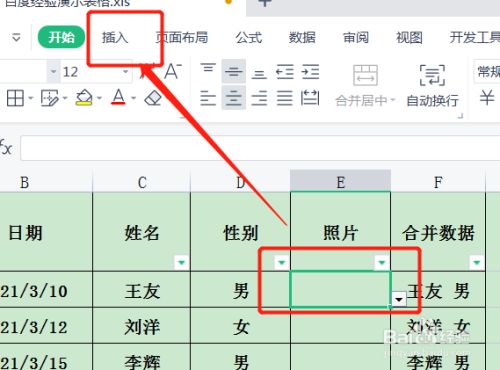Image resolution: width=500 pixels, height=370 pixels.
Task: Toggle horizontal center alignment
Action: point(234,98)
